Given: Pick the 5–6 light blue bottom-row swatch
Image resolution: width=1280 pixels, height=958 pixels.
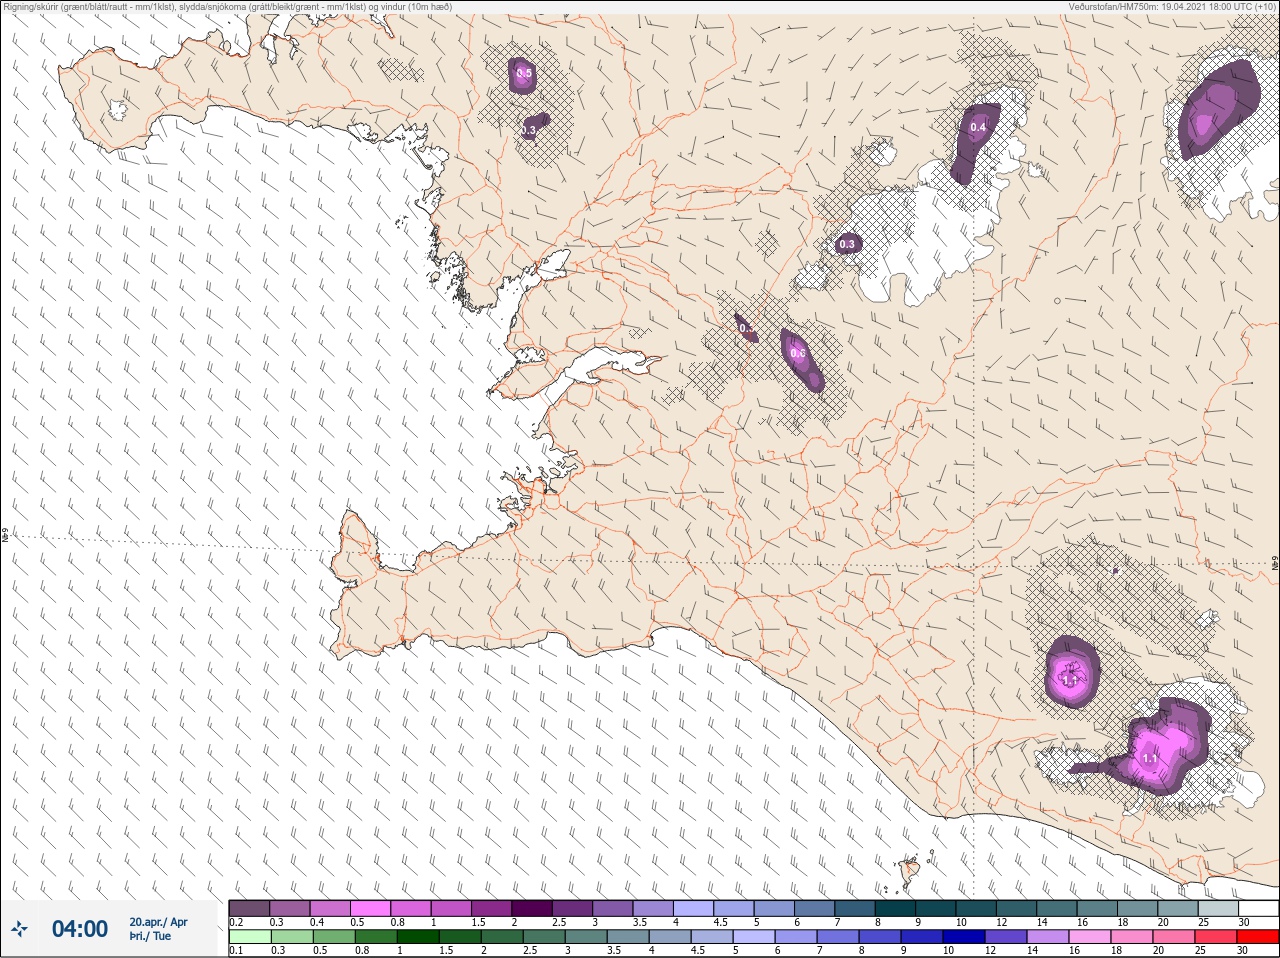Looking at the screenshot, I should tap(754, 937).
